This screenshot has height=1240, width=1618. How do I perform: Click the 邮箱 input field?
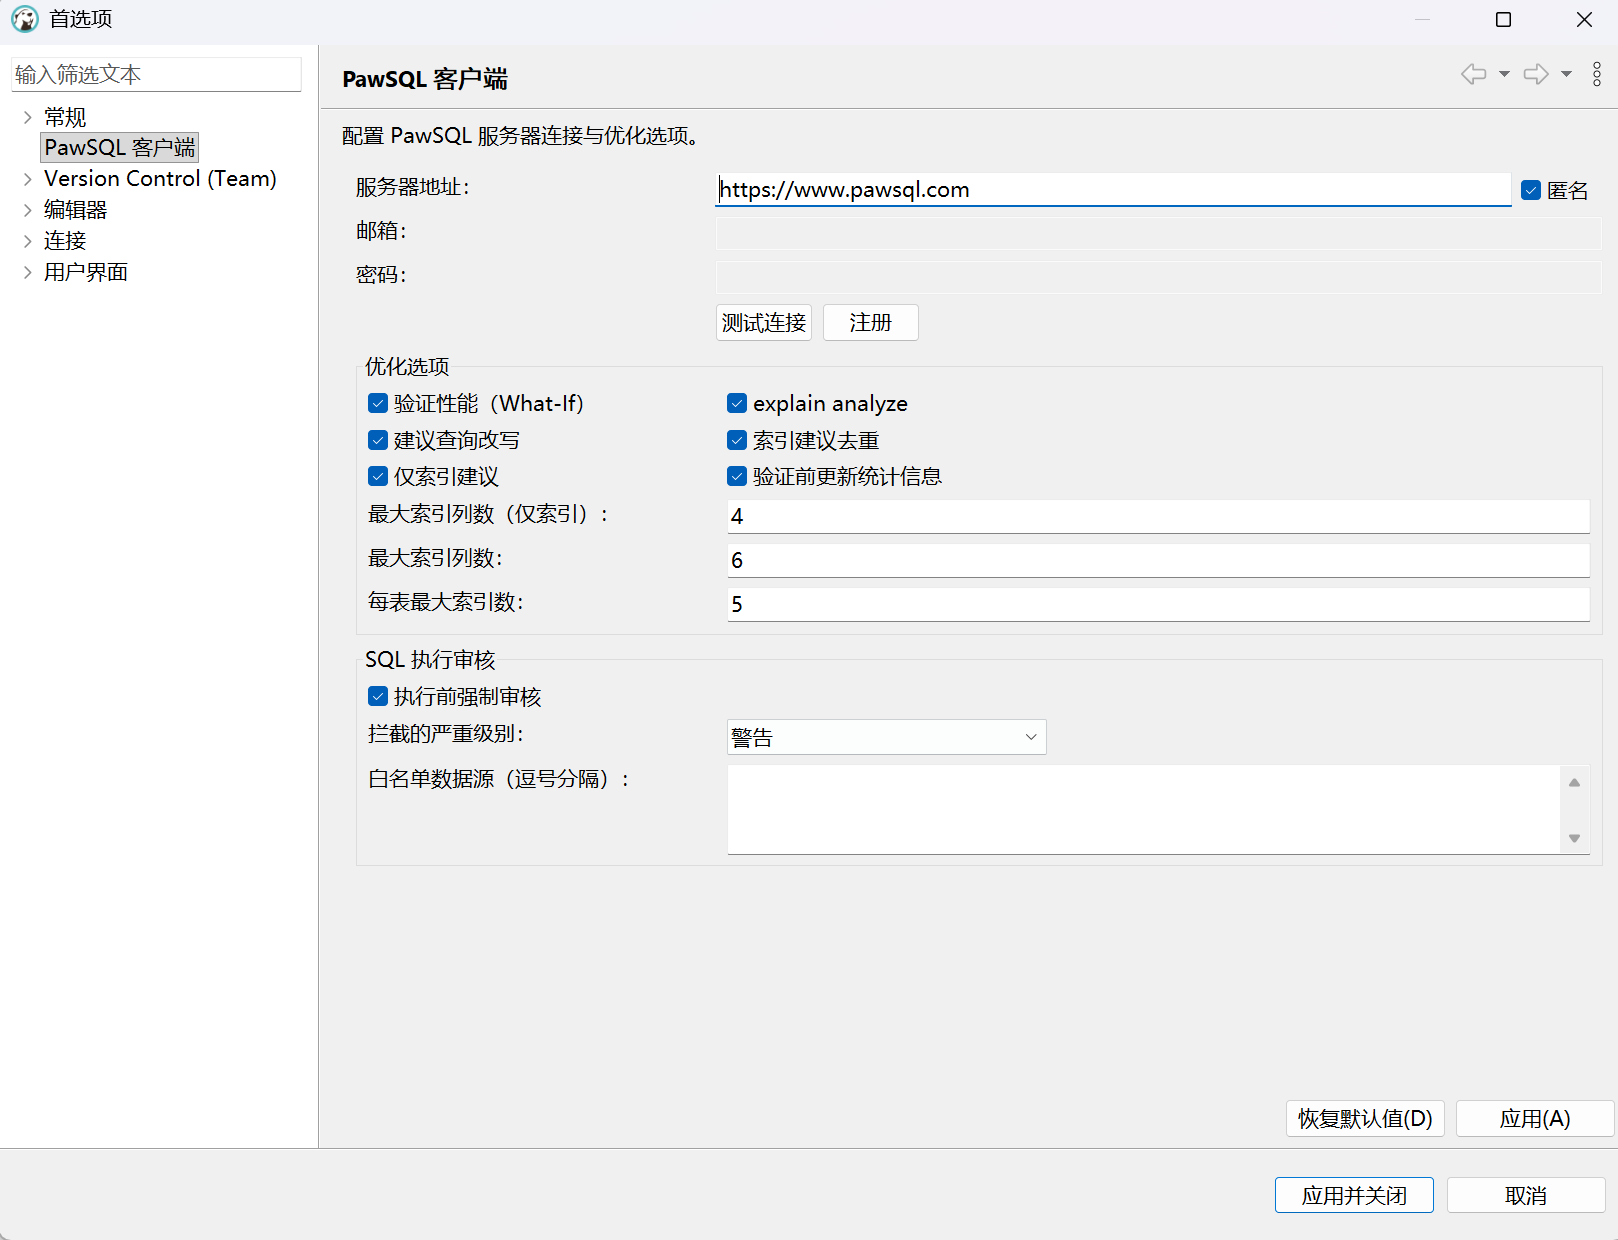tap(1158, 233)
